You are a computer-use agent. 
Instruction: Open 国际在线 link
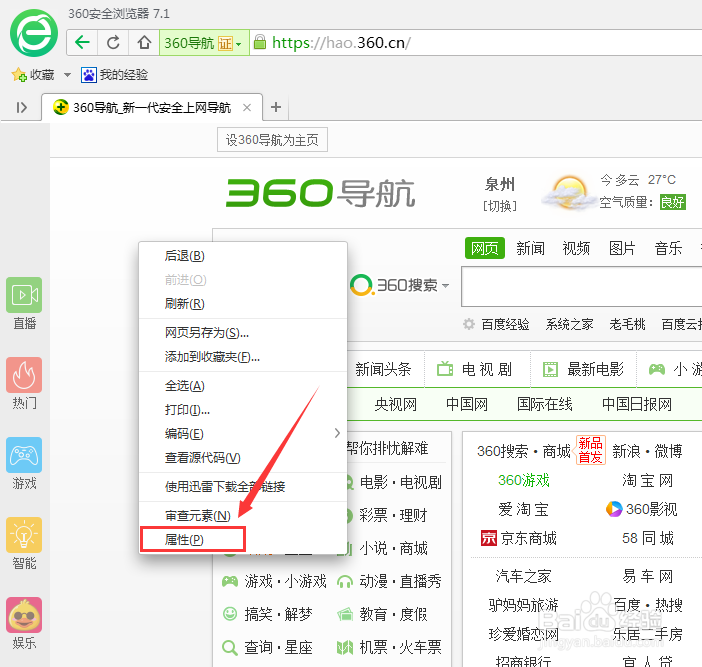545,404
